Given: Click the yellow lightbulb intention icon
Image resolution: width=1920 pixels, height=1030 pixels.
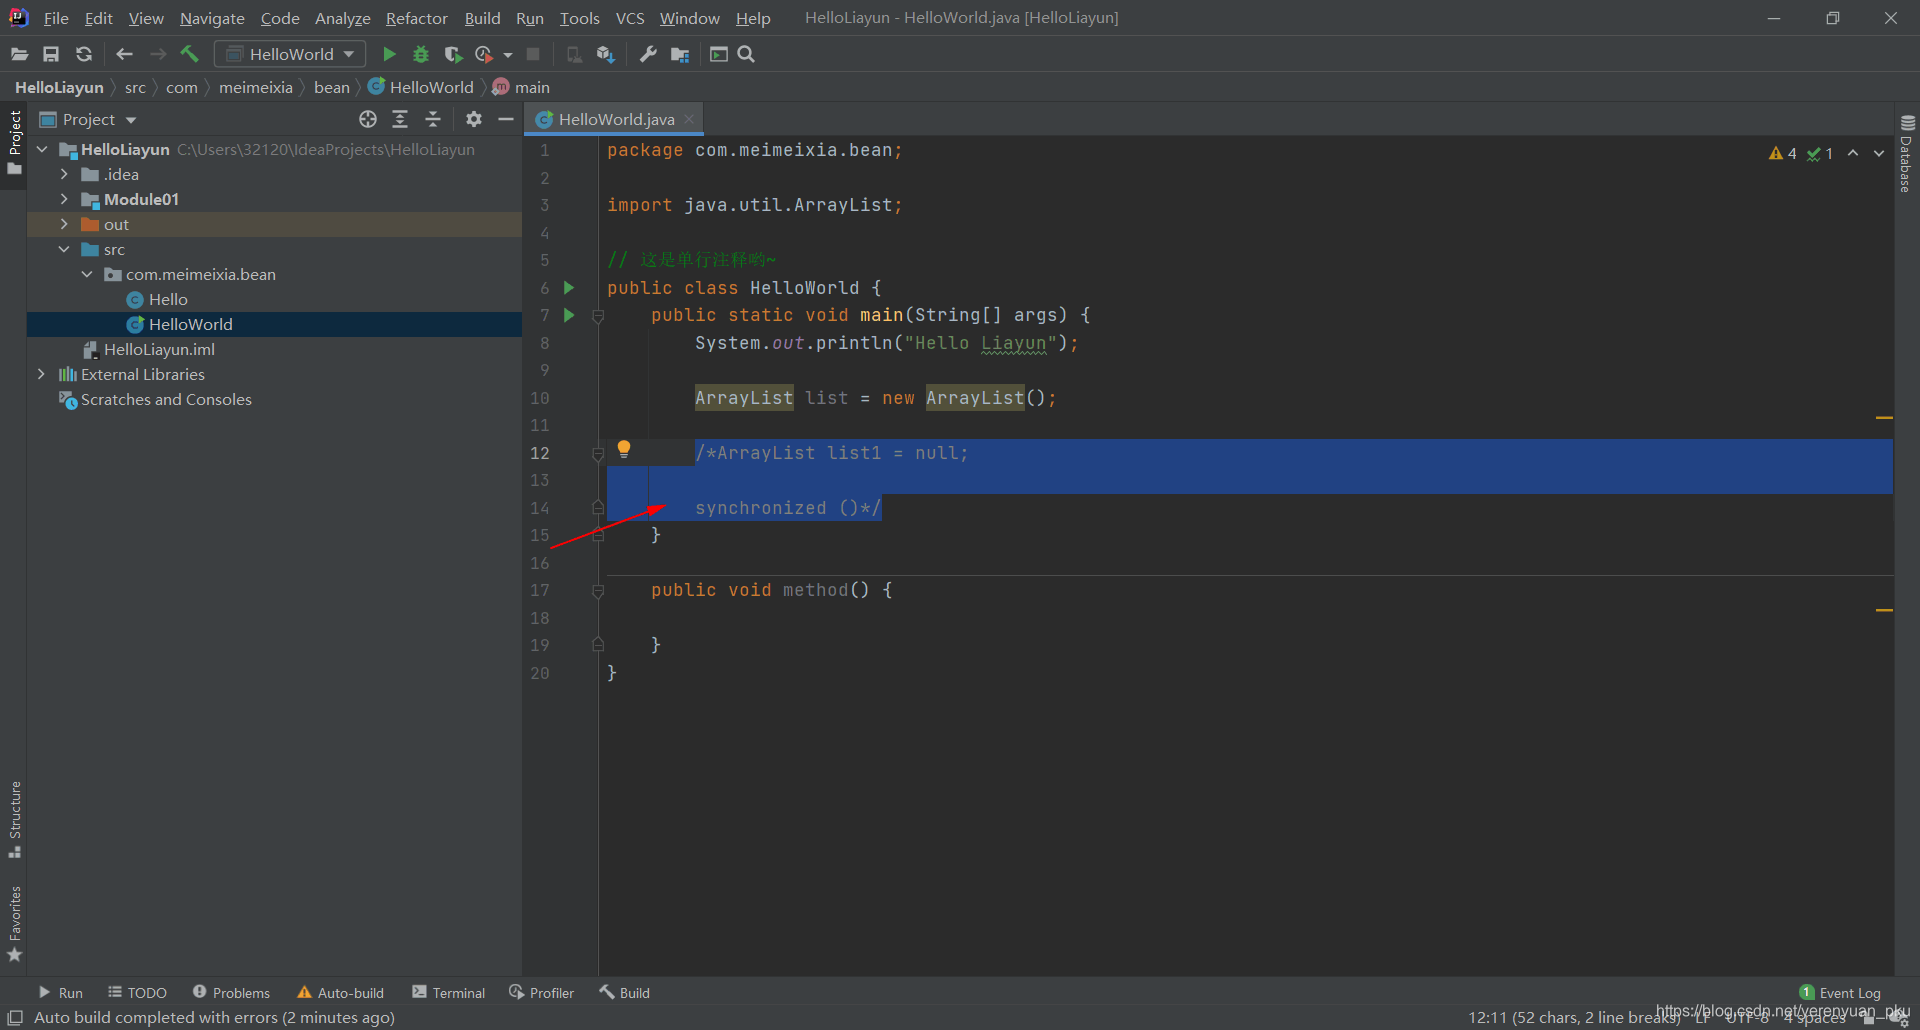Looking at the screenshot, I should point(624,449).
